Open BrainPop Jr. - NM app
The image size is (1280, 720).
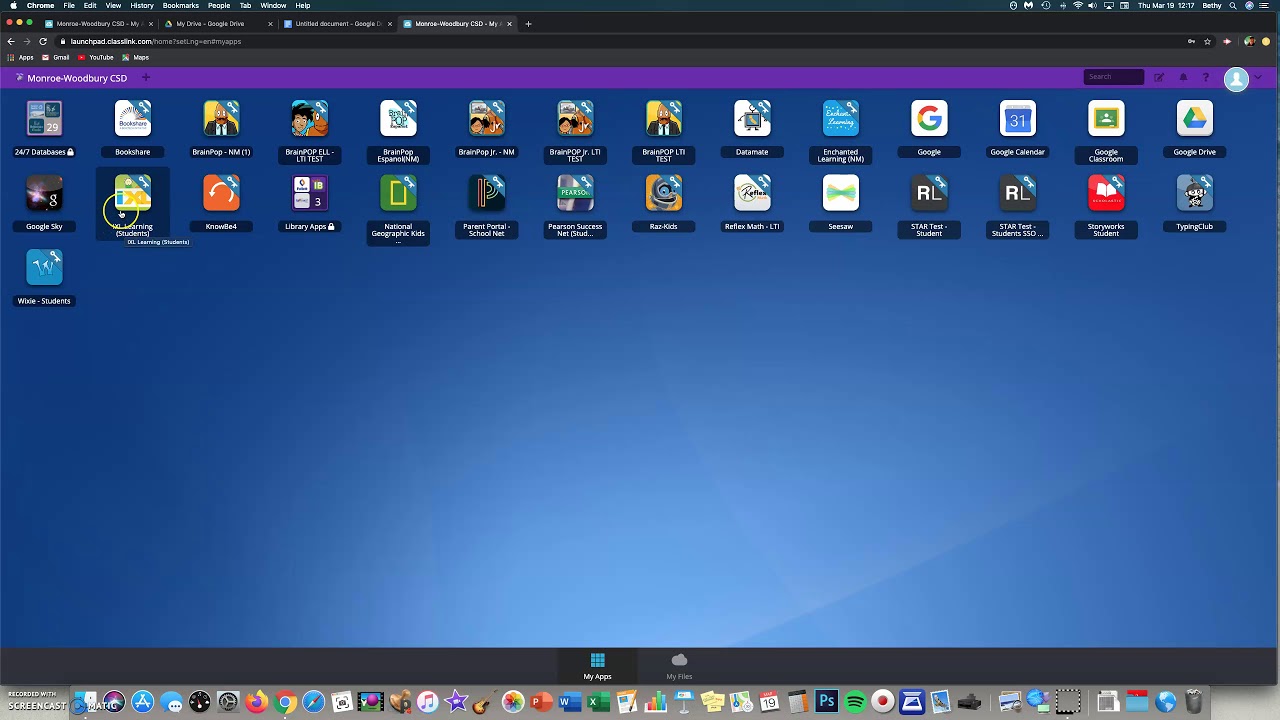pos(486,119)
